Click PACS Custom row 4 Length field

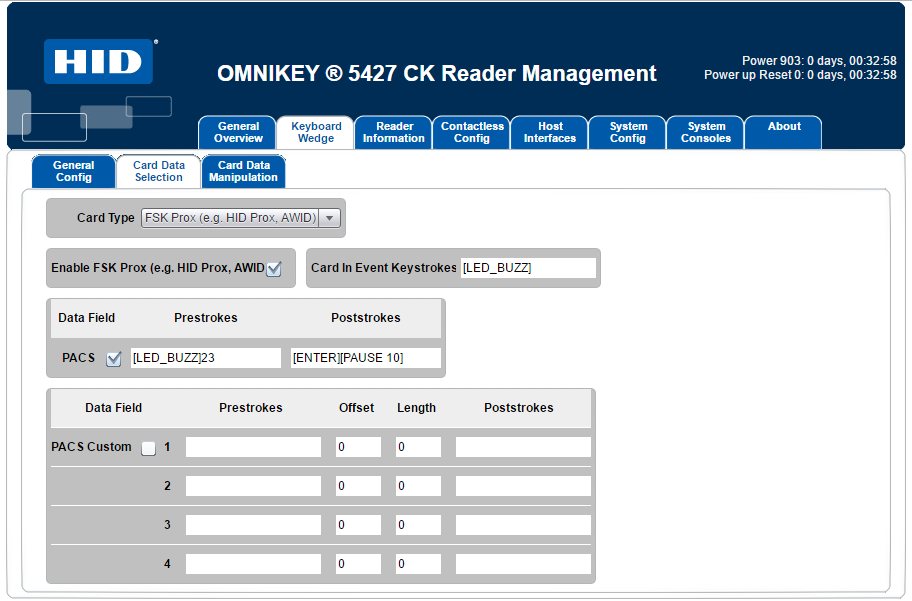click(418, 564)
